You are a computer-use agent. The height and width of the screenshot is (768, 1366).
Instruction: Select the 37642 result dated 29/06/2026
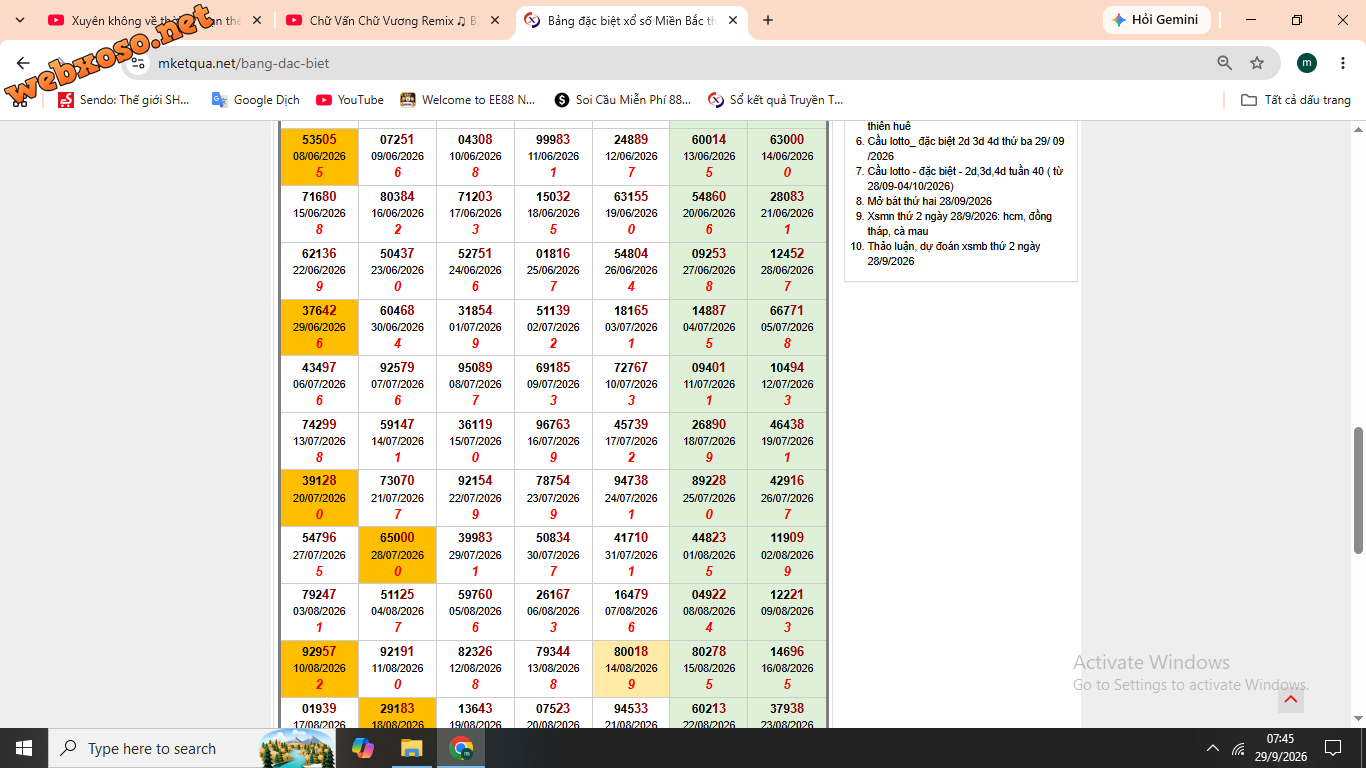(319, 327)
